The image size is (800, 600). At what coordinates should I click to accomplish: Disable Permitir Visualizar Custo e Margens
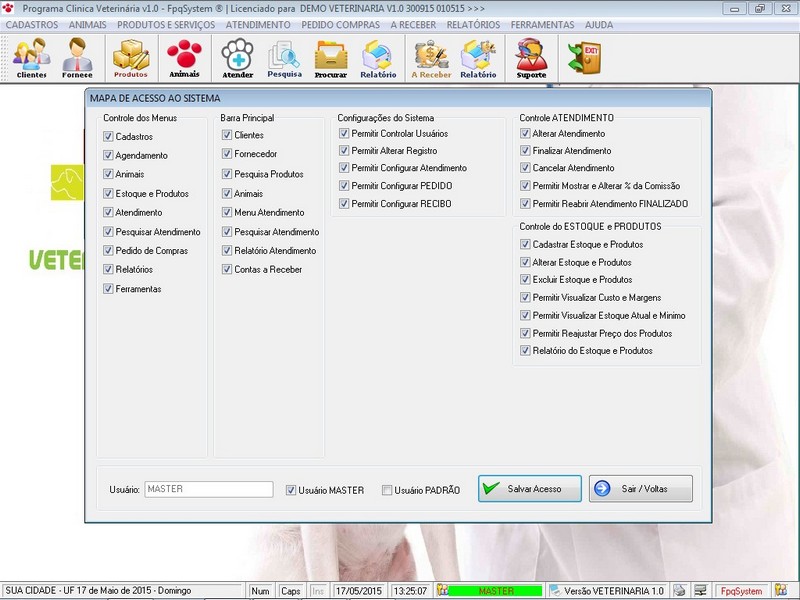[x=525, y=297]
